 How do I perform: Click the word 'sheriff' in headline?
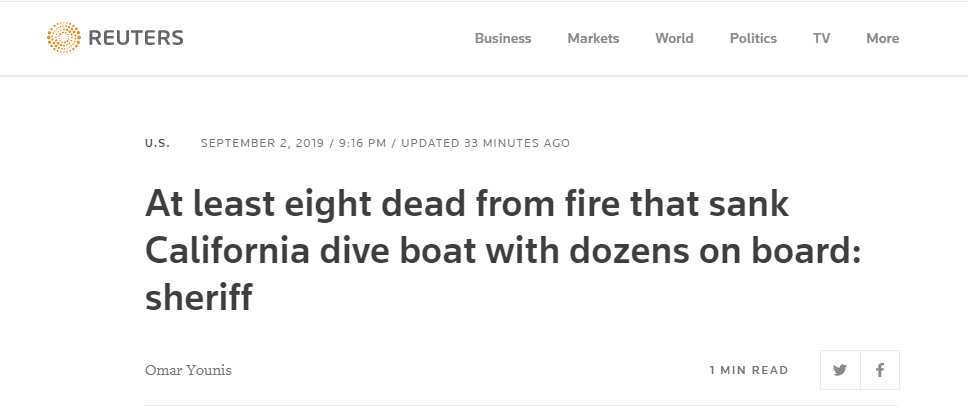[x=199, y=297]
